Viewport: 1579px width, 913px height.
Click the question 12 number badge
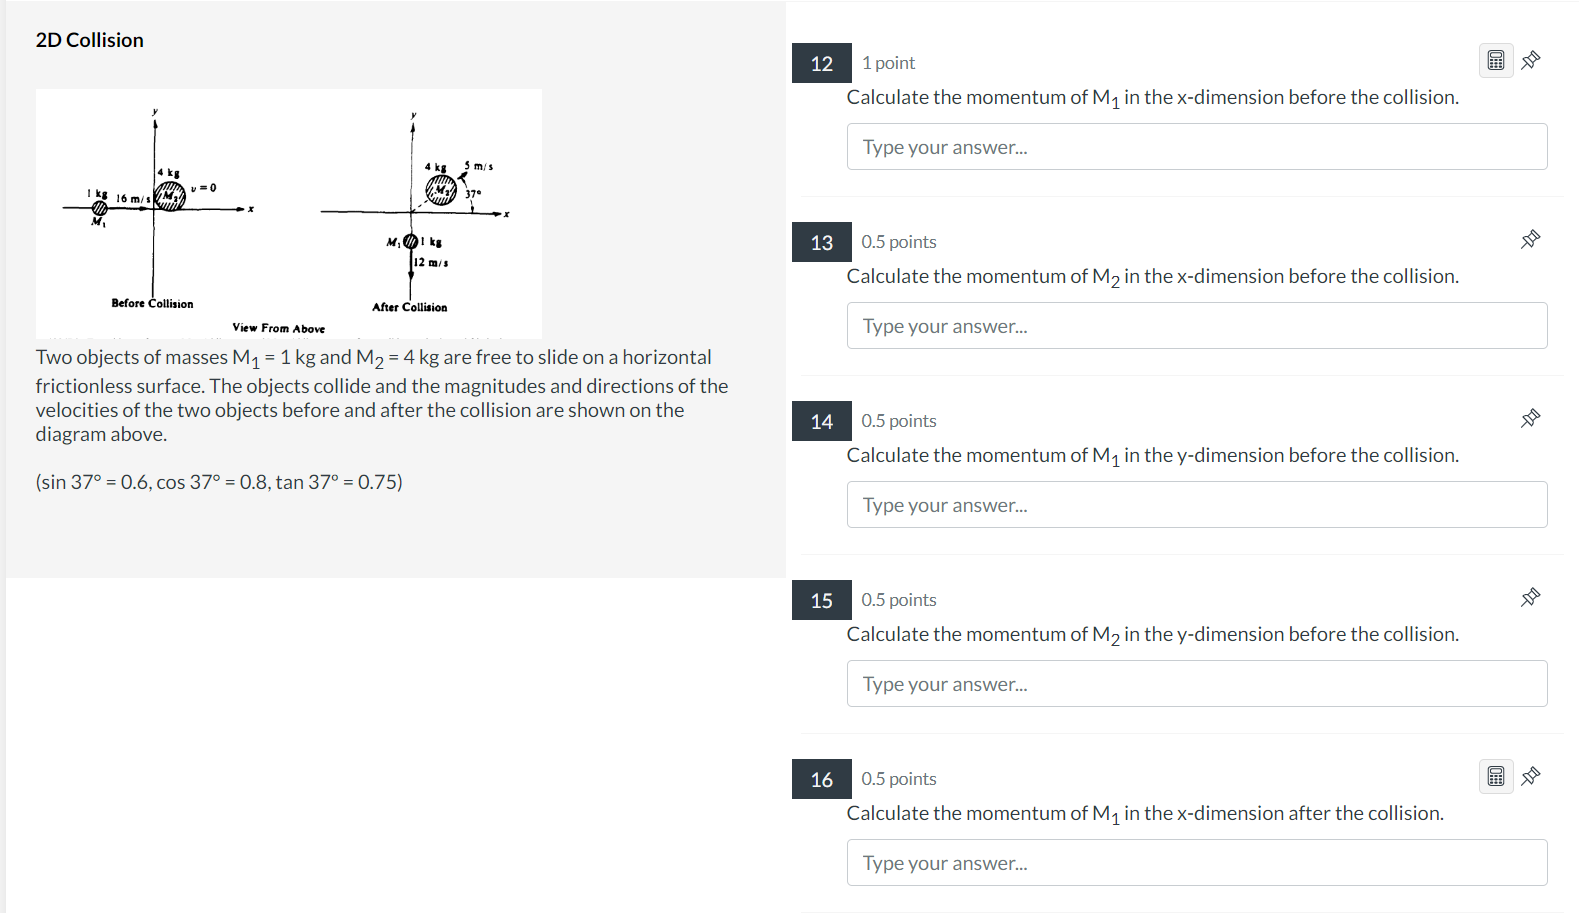pyautogui.click(x=821, y=63)
